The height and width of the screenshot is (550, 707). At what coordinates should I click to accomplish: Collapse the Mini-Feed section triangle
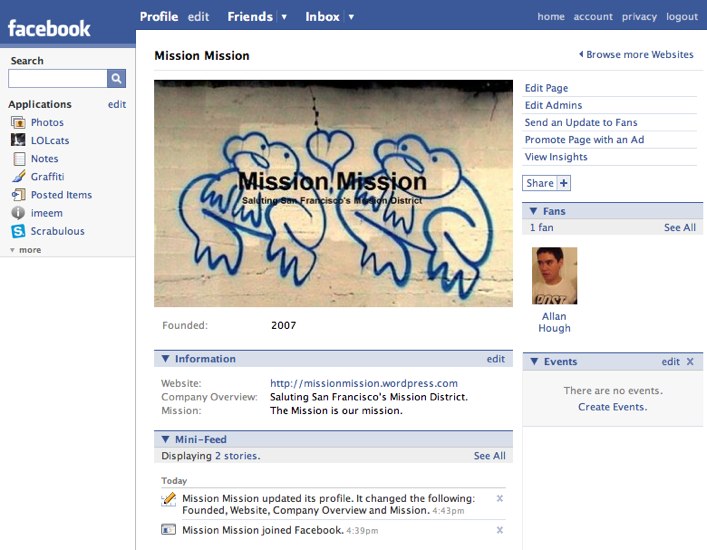point(165,439)
